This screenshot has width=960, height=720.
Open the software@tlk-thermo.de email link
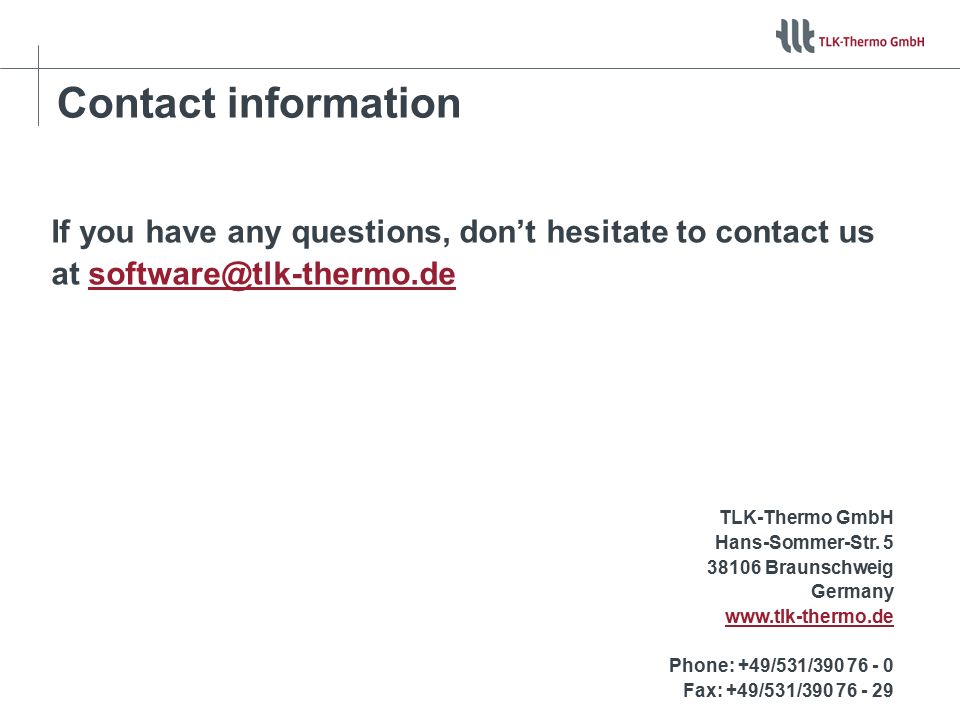[x=272, y=274]
